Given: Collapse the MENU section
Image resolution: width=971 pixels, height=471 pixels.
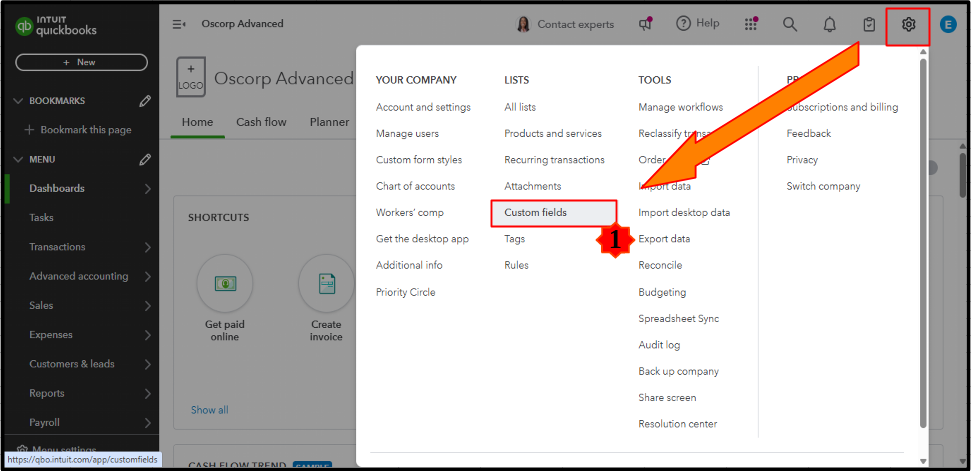Looking at the screenshot, I should coord(18,160).
